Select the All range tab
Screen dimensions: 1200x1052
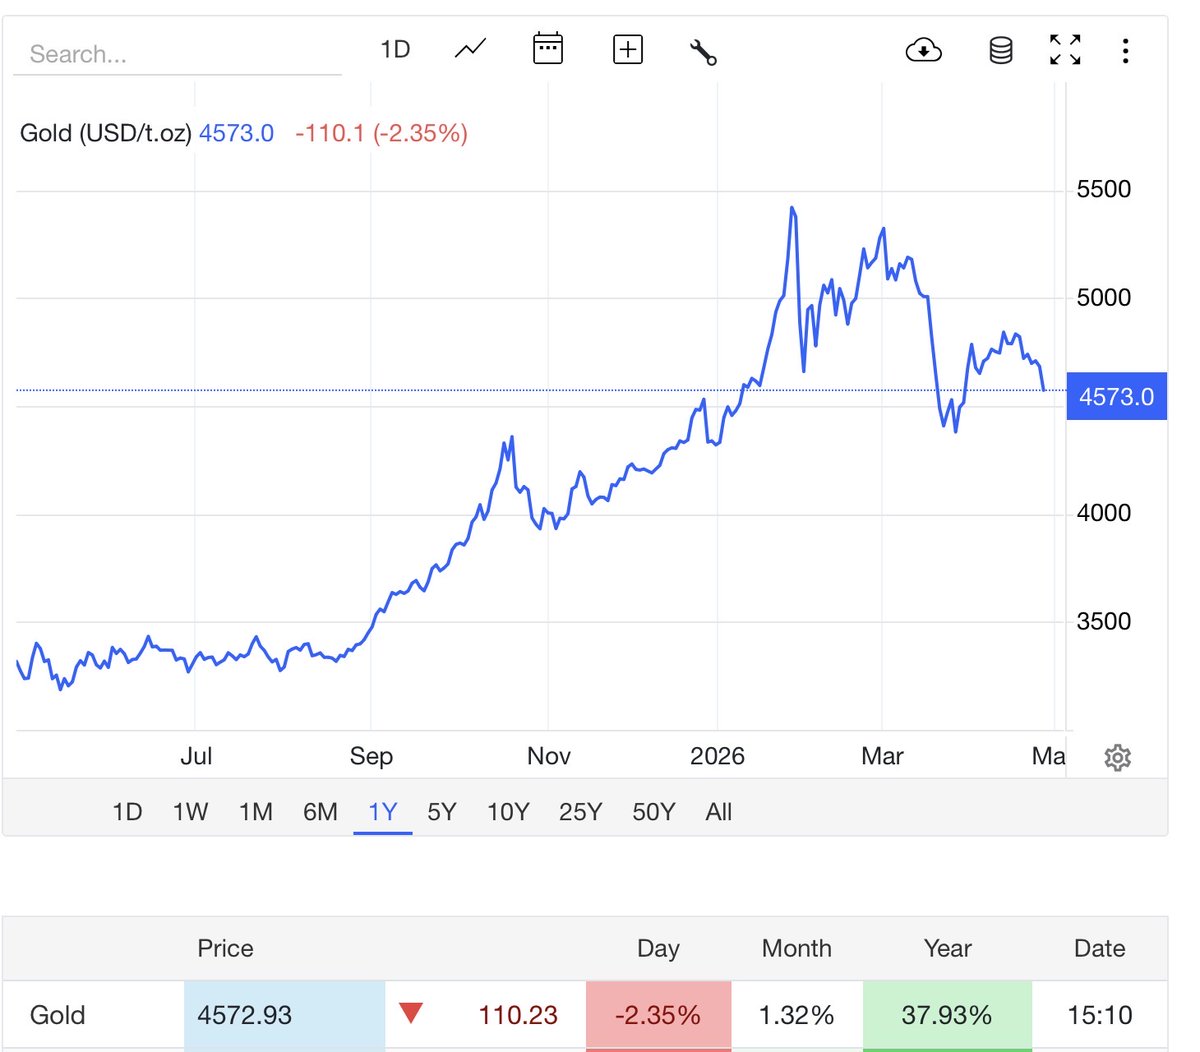coord(719,812)
